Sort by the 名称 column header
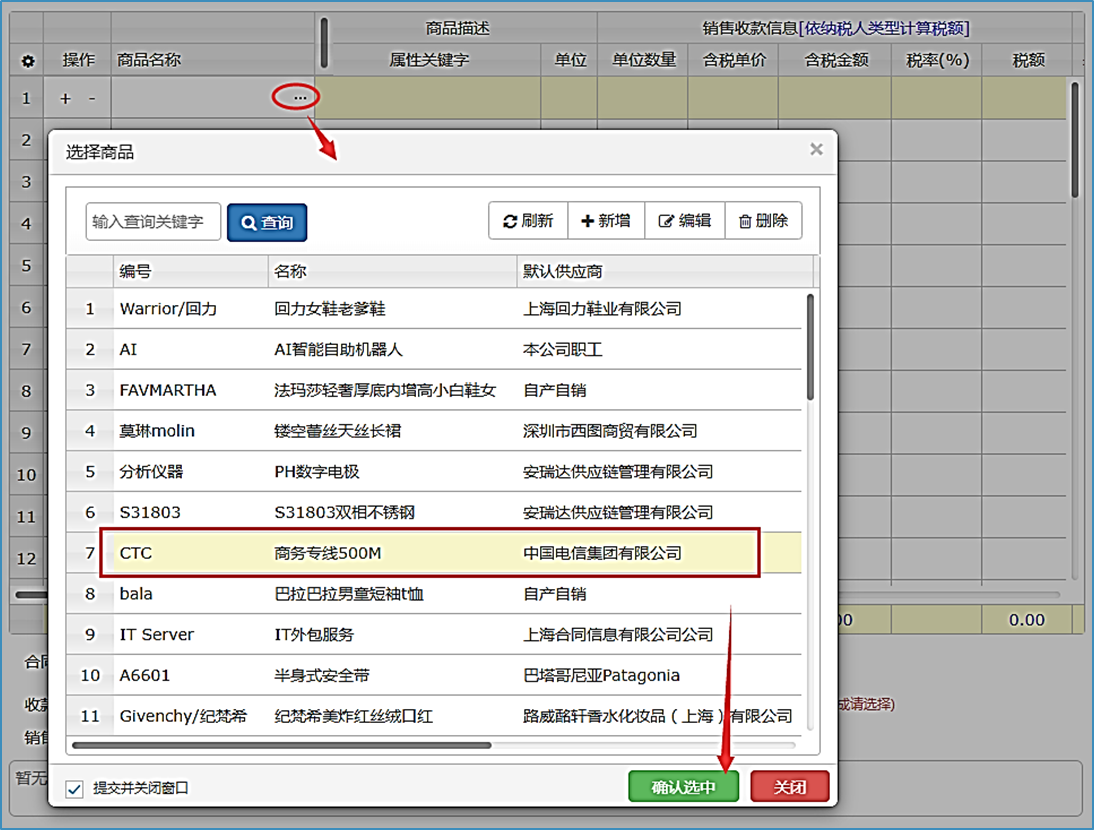The width and height of the screenshot is (1094, 830). coord(392,271)
